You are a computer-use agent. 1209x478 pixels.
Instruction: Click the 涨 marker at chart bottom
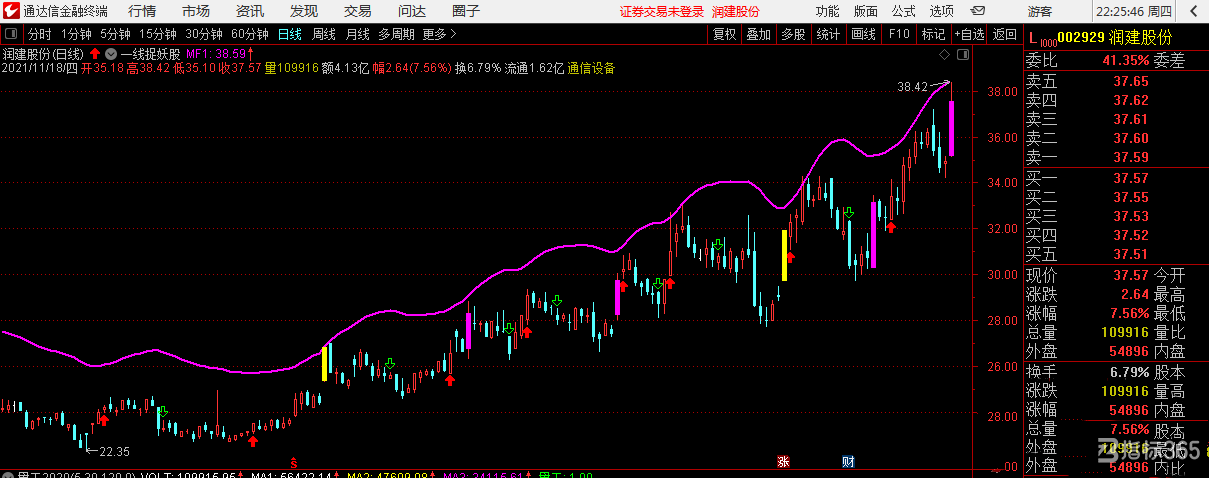pos(783,461)
